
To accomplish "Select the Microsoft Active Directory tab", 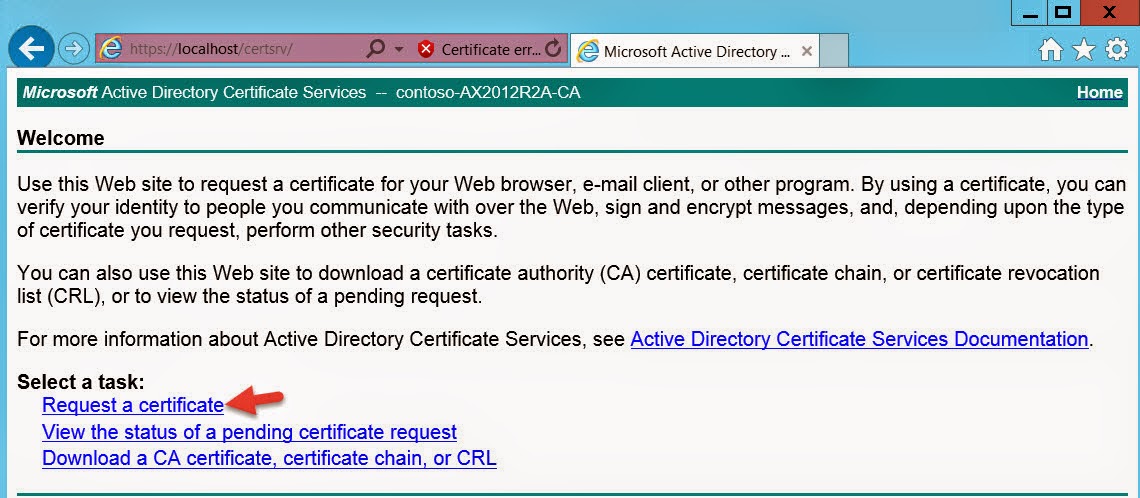I will point(690,51).
